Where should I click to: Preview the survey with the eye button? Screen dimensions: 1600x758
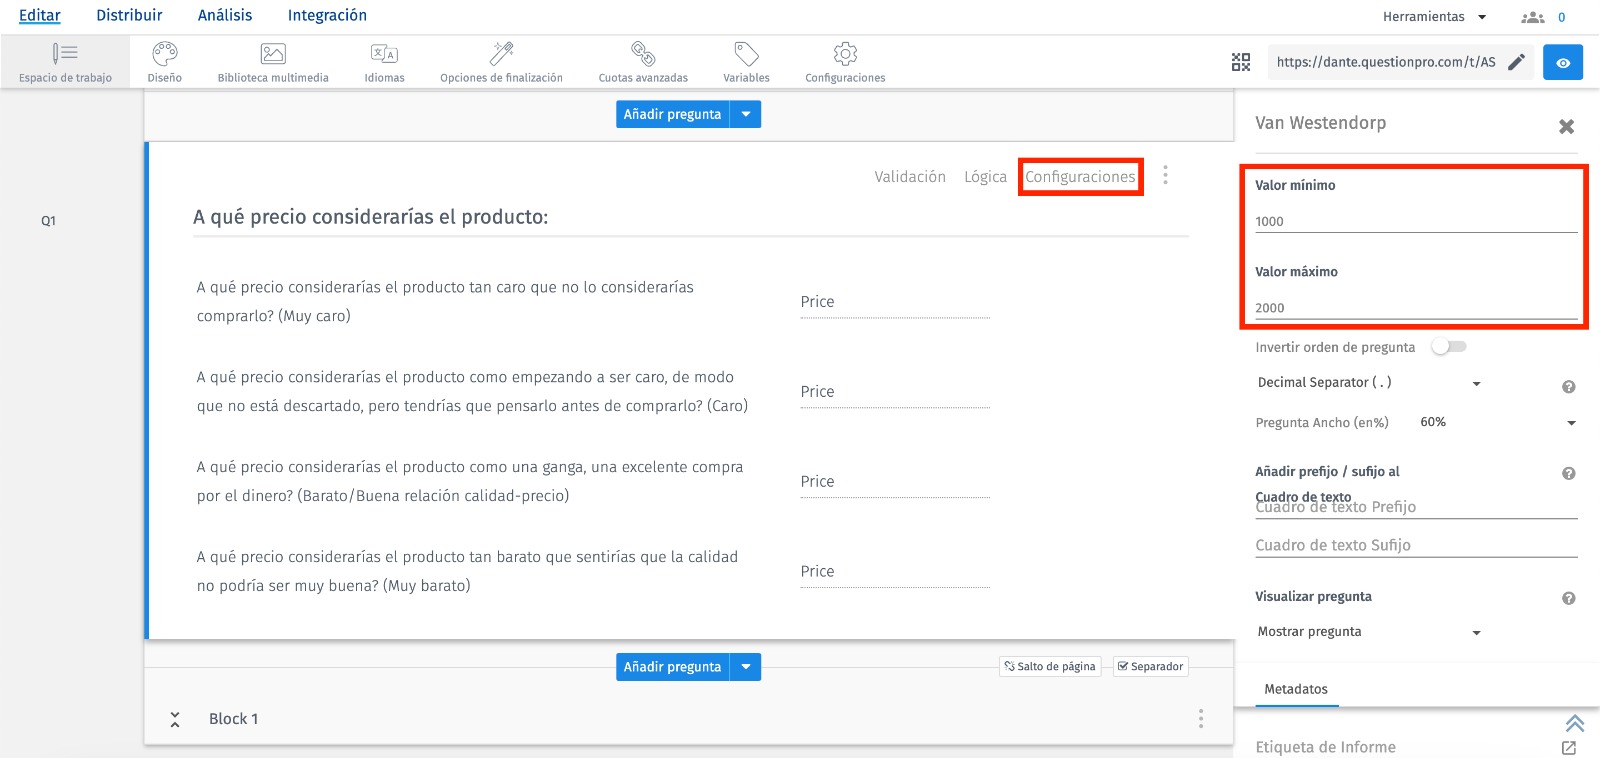pos(1563,62)
